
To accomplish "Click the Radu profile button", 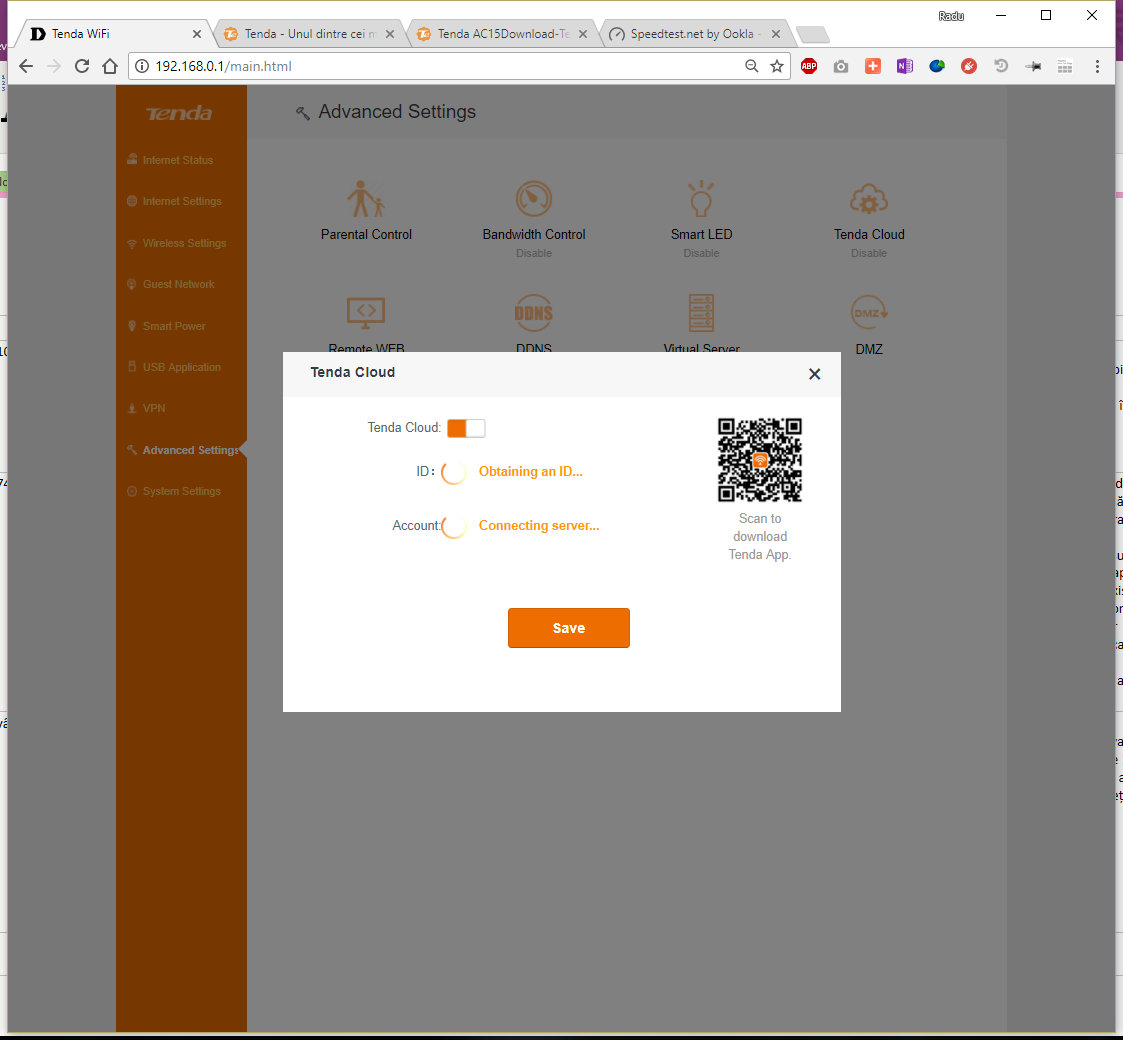I will (951, 16).
